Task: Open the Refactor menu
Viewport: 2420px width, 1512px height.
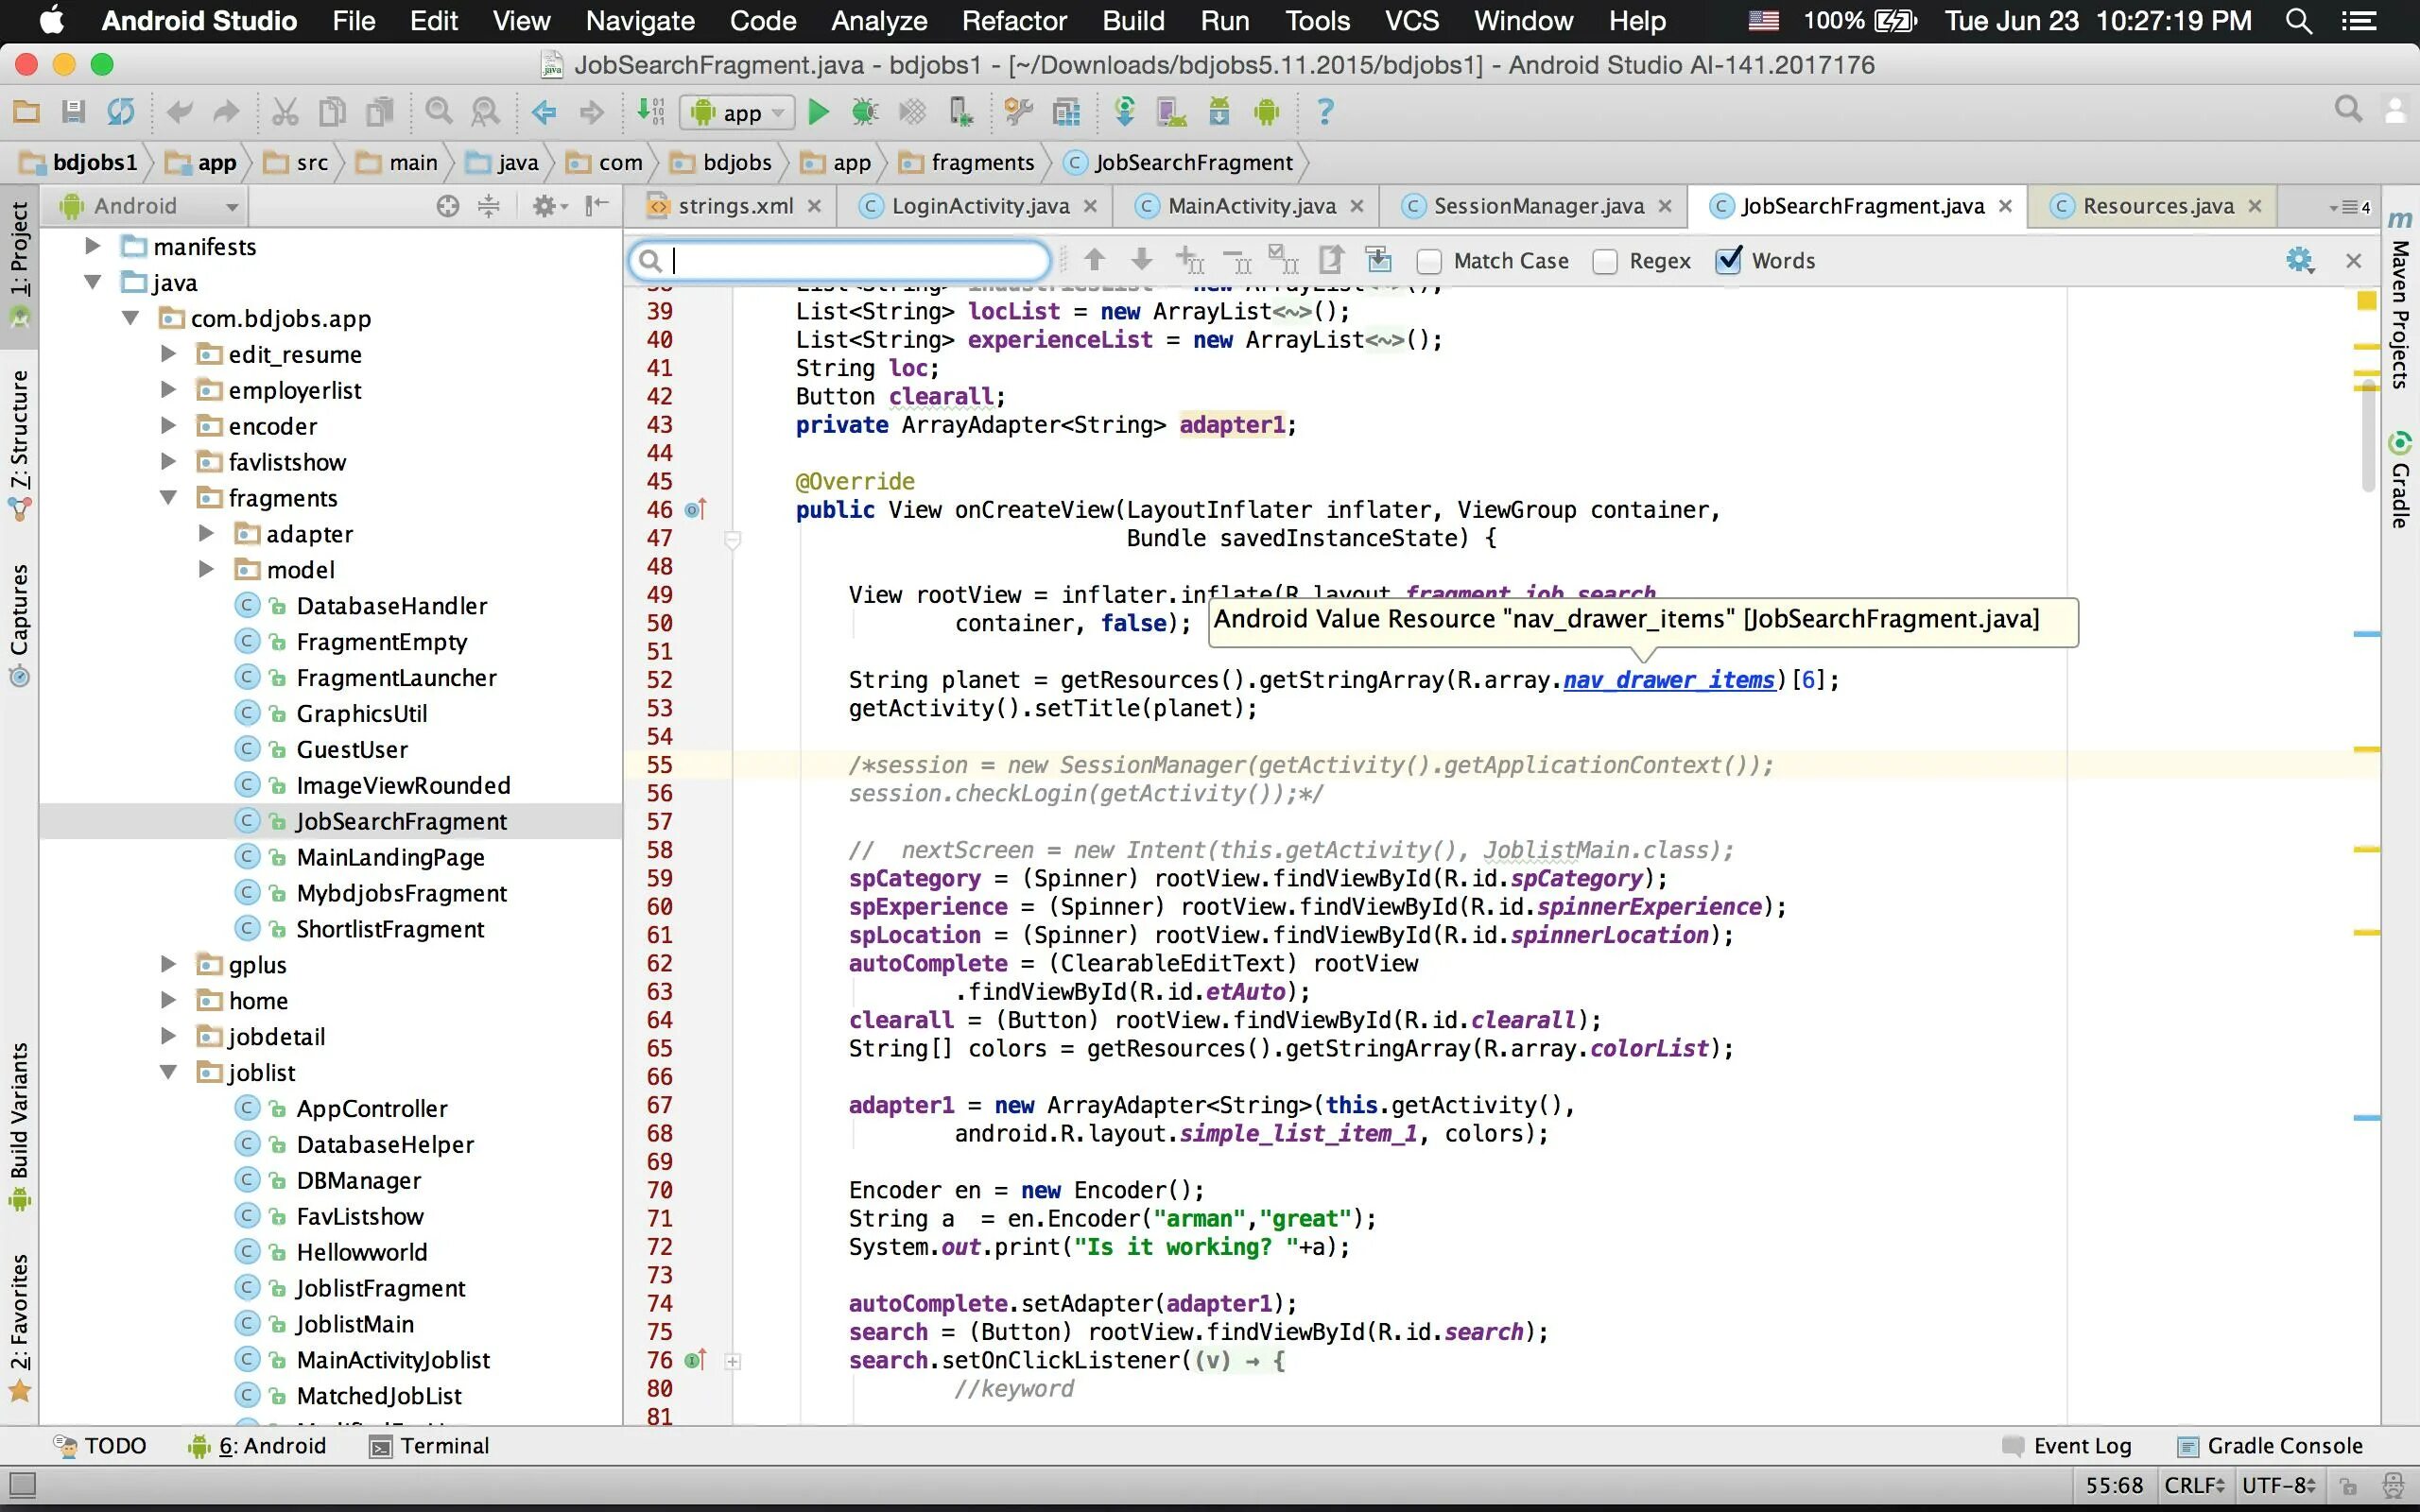Action: point(1013,21)
